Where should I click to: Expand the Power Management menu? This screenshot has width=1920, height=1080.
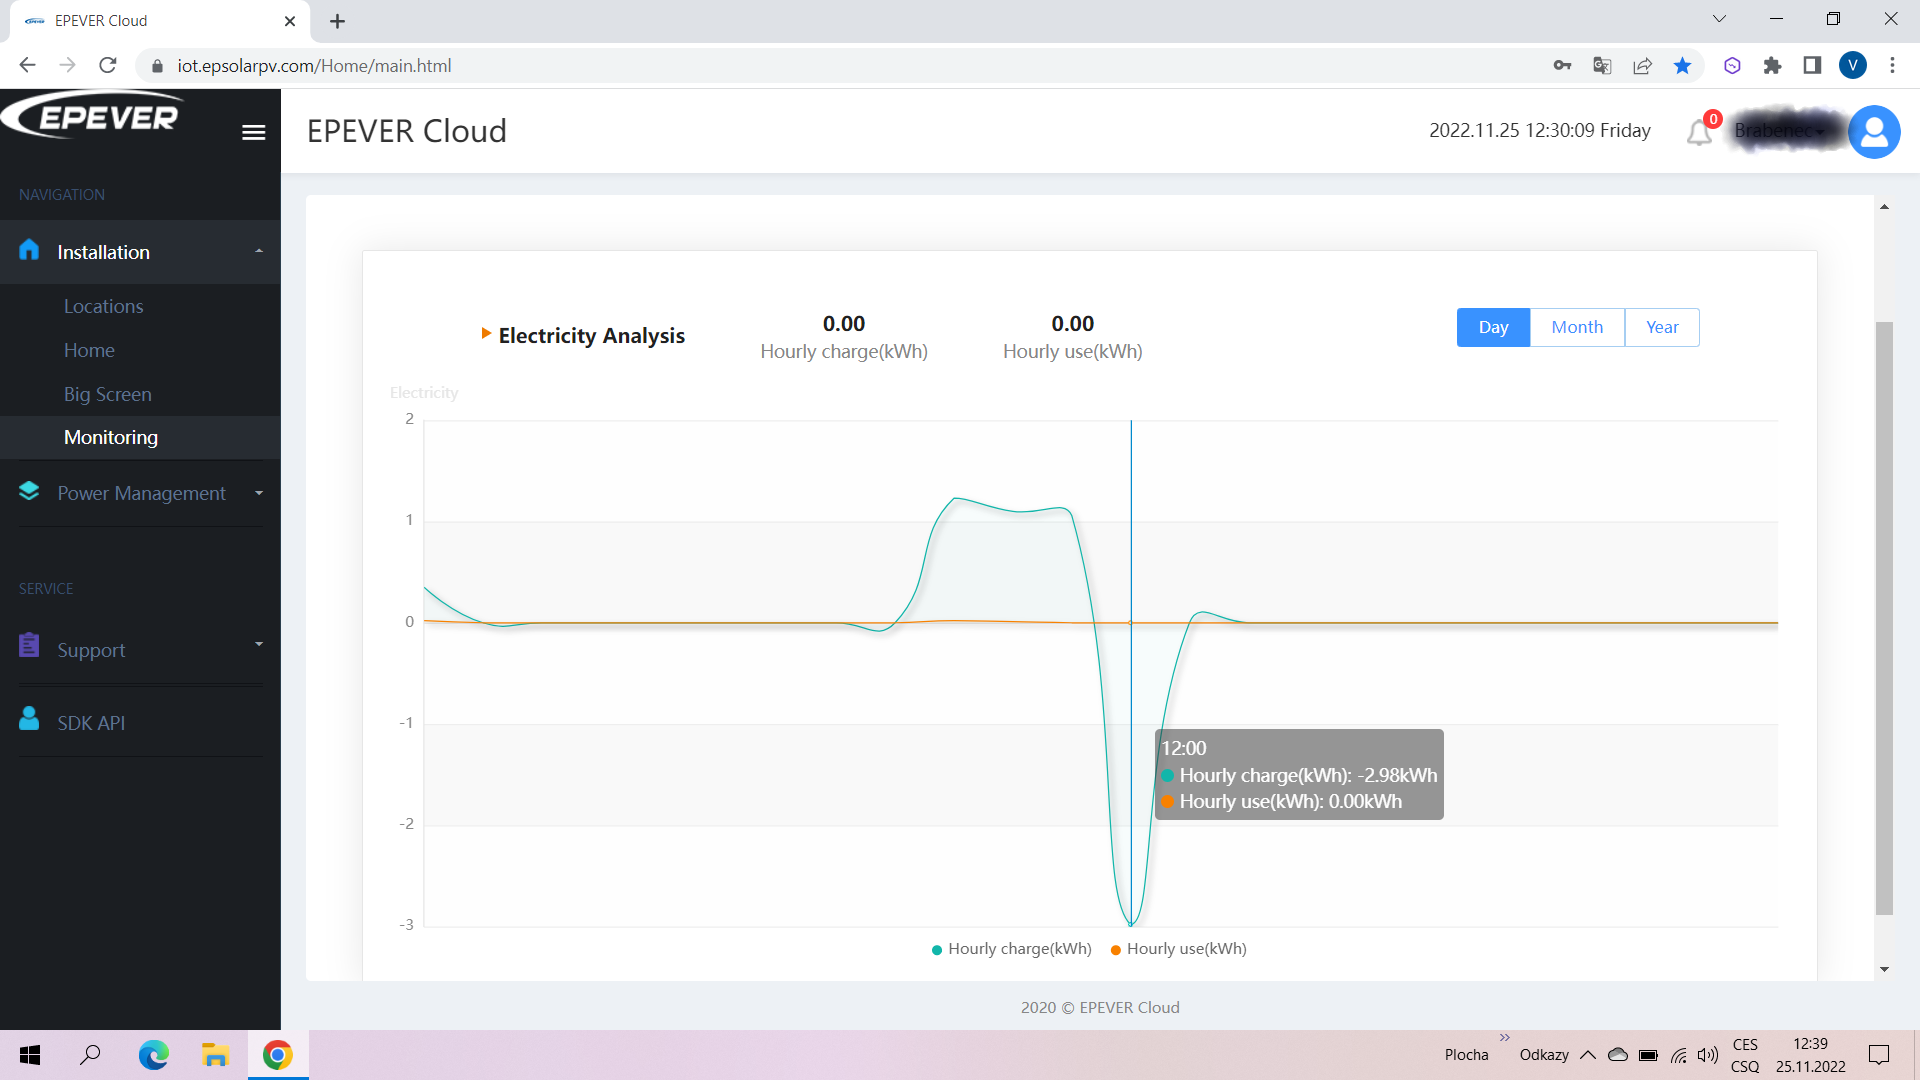tap(140, 493)
